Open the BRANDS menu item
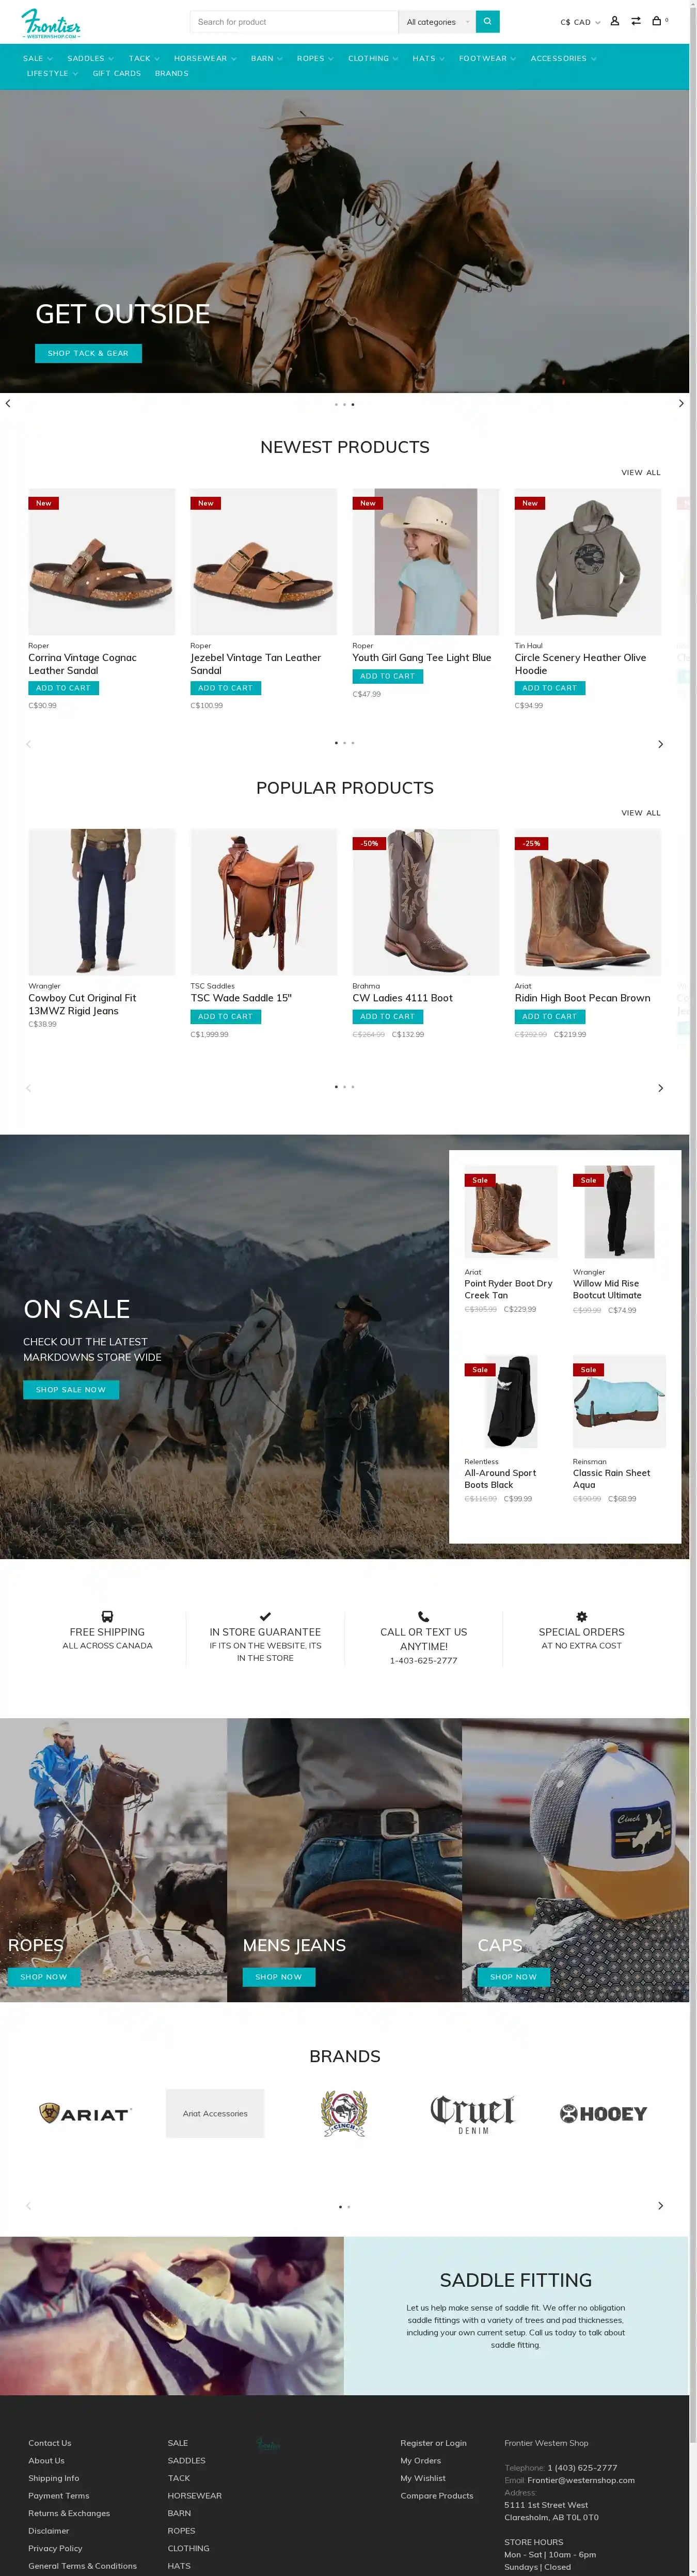 click(172, 74)
